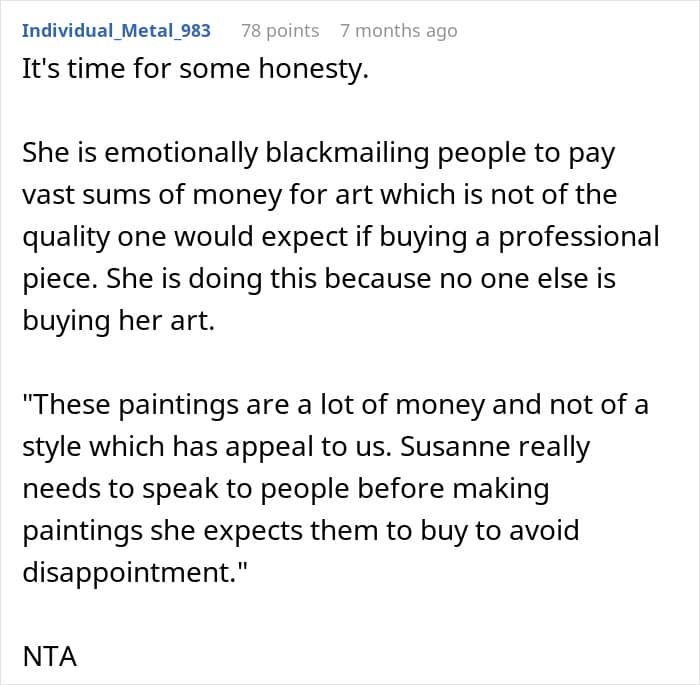Click the "NTA" verdict text

tap(50, 657)
